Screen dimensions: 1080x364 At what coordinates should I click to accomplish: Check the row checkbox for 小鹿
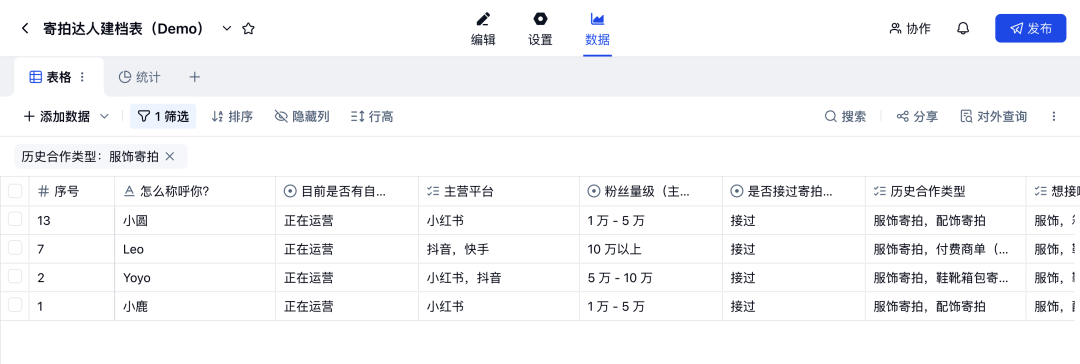14,306
